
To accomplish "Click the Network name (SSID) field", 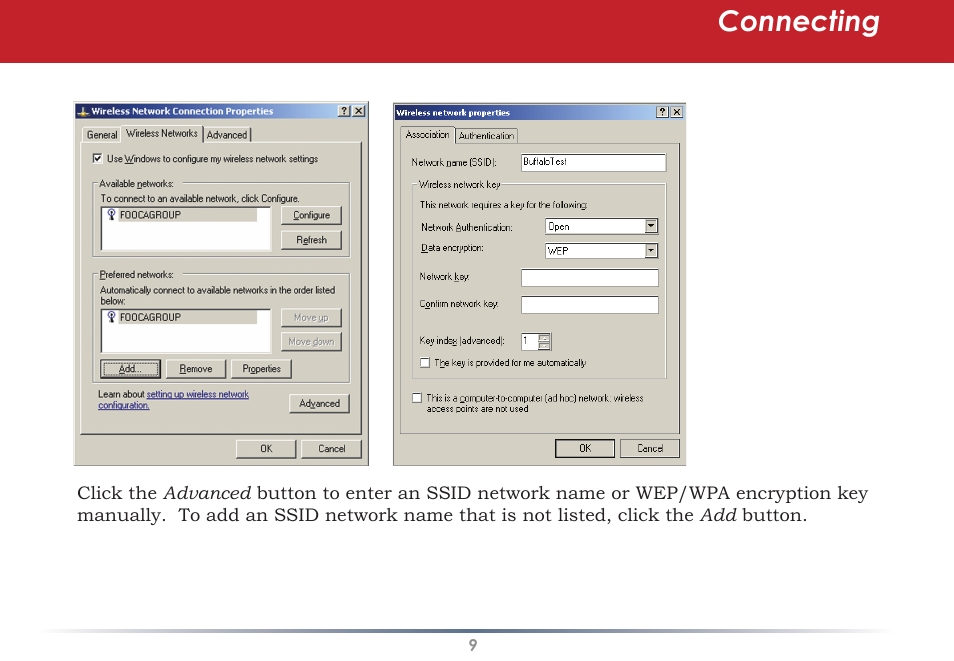I will (594, 163).
